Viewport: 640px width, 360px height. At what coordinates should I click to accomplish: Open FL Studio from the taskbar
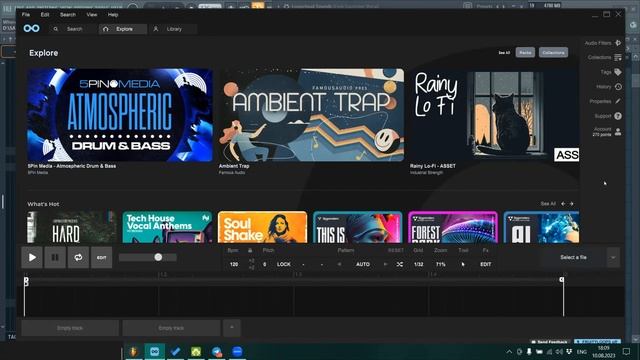[133, 351]
